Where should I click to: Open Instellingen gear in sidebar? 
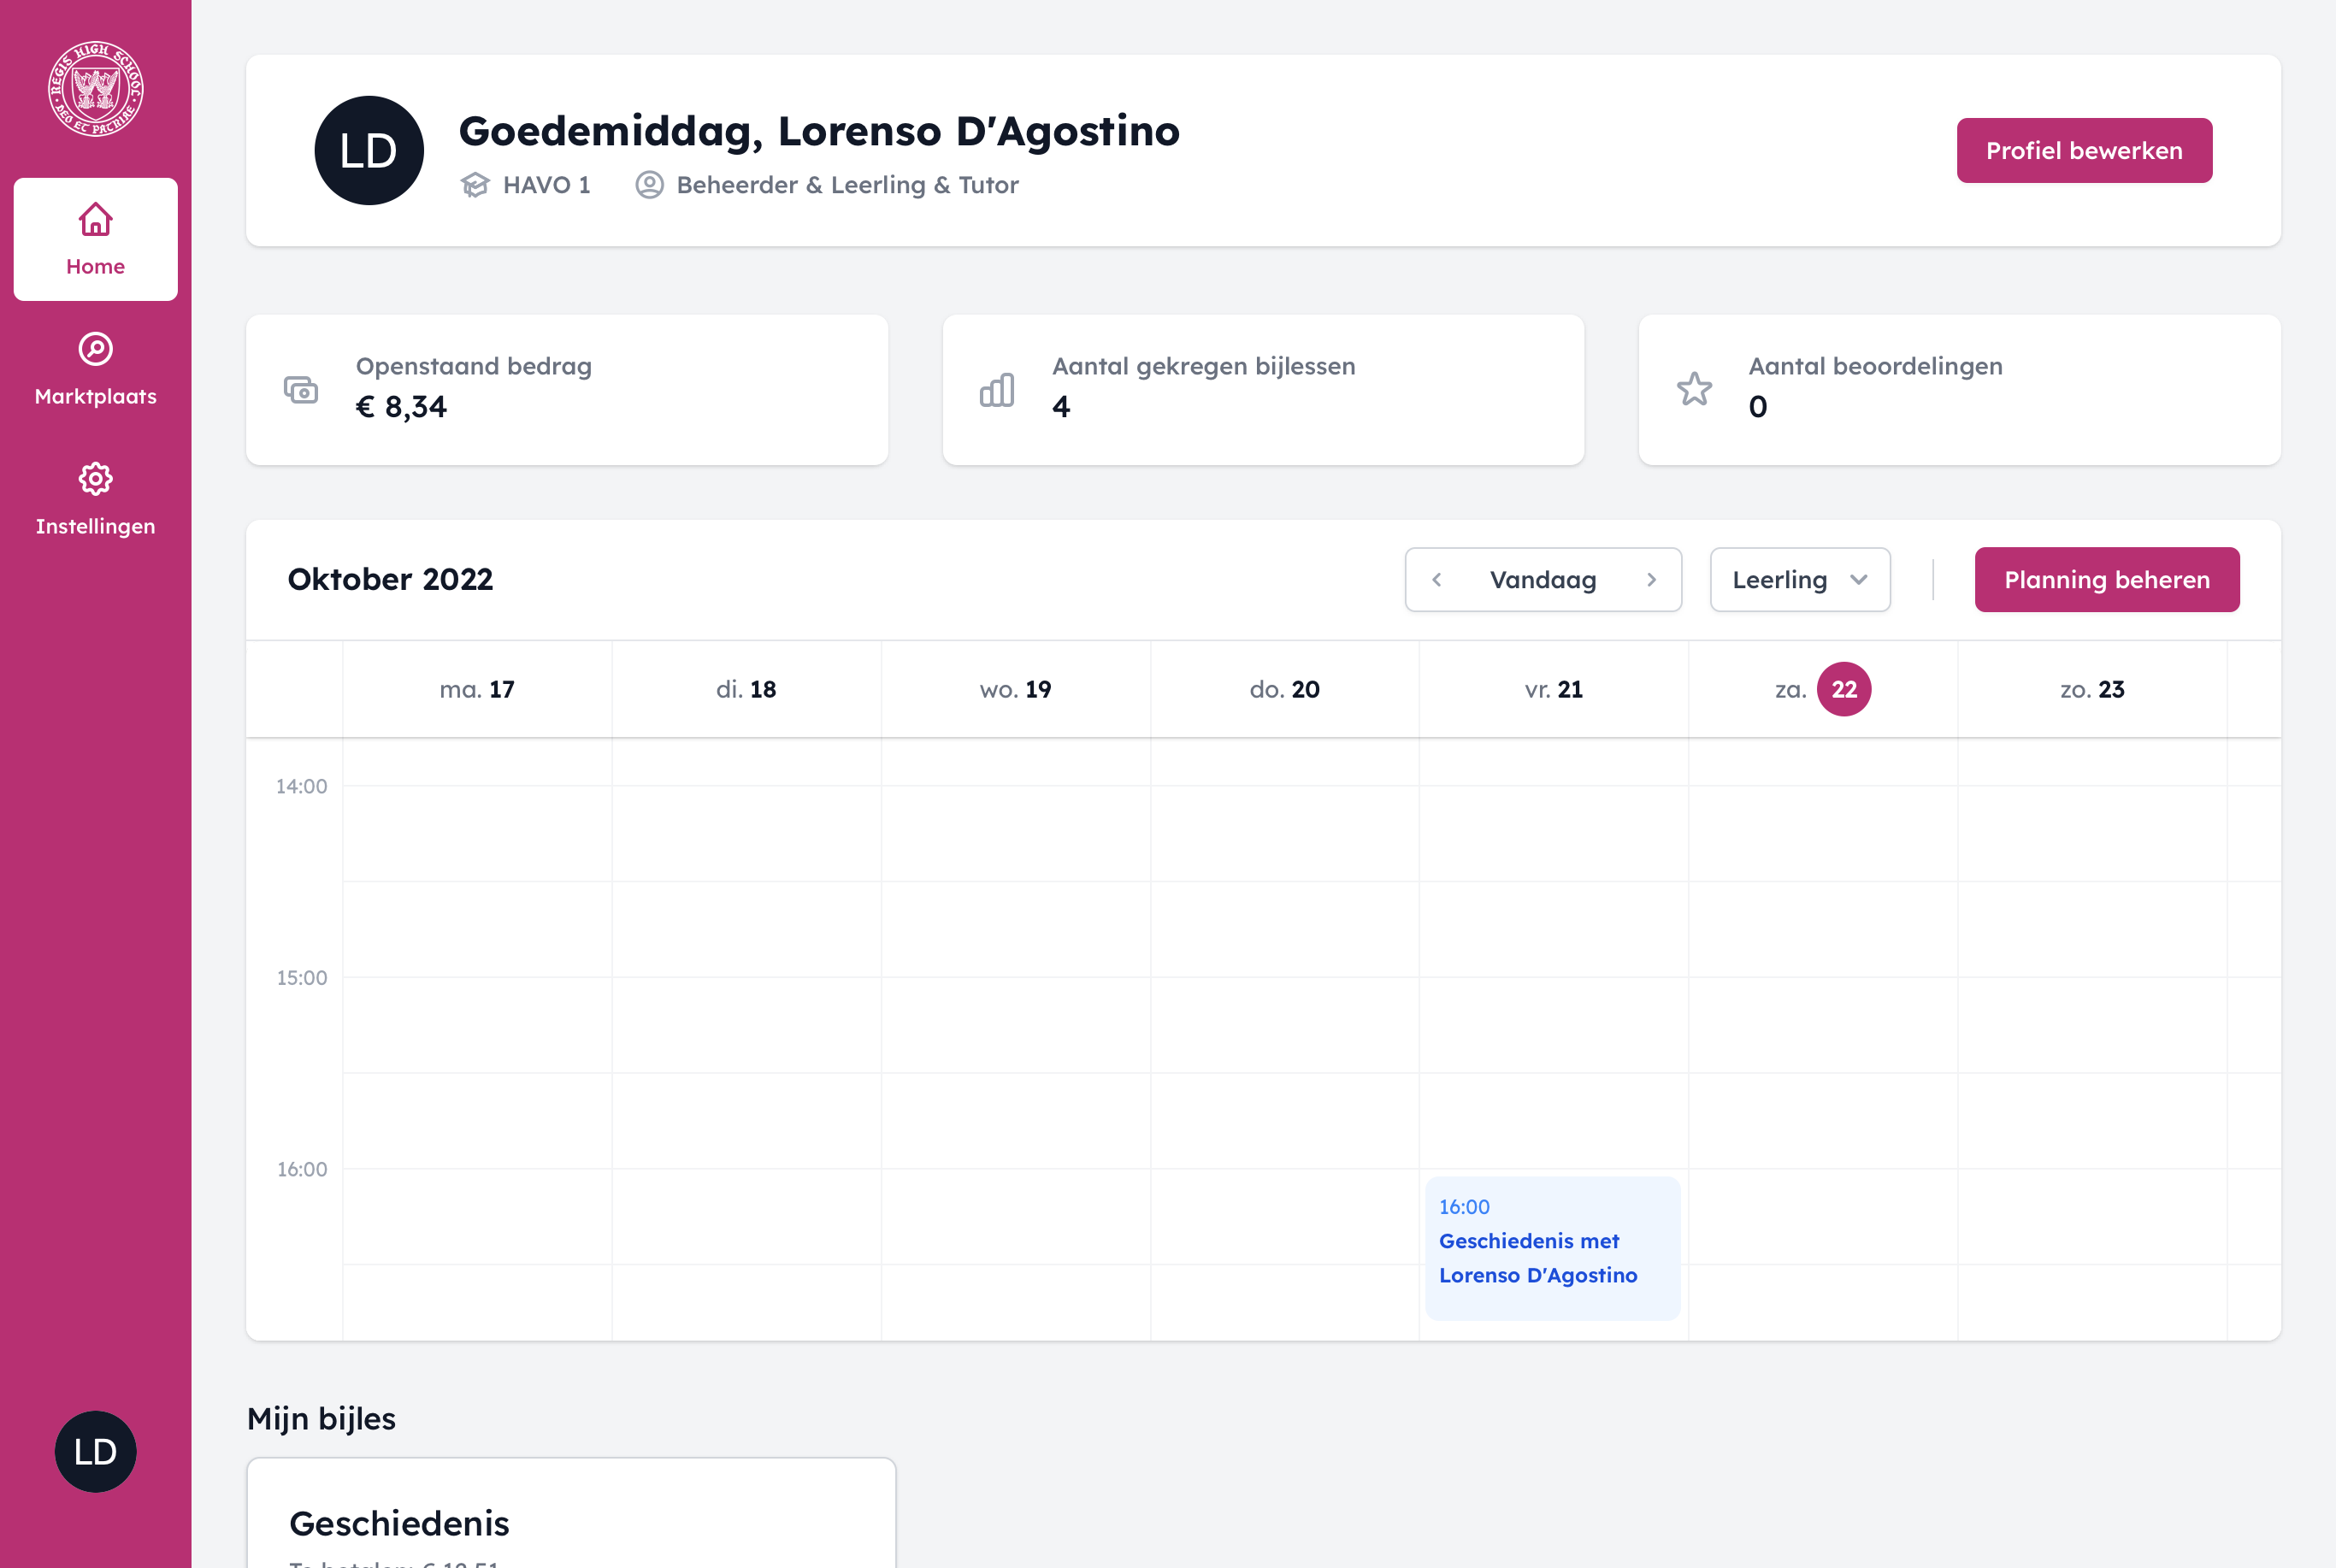point(96,499)
